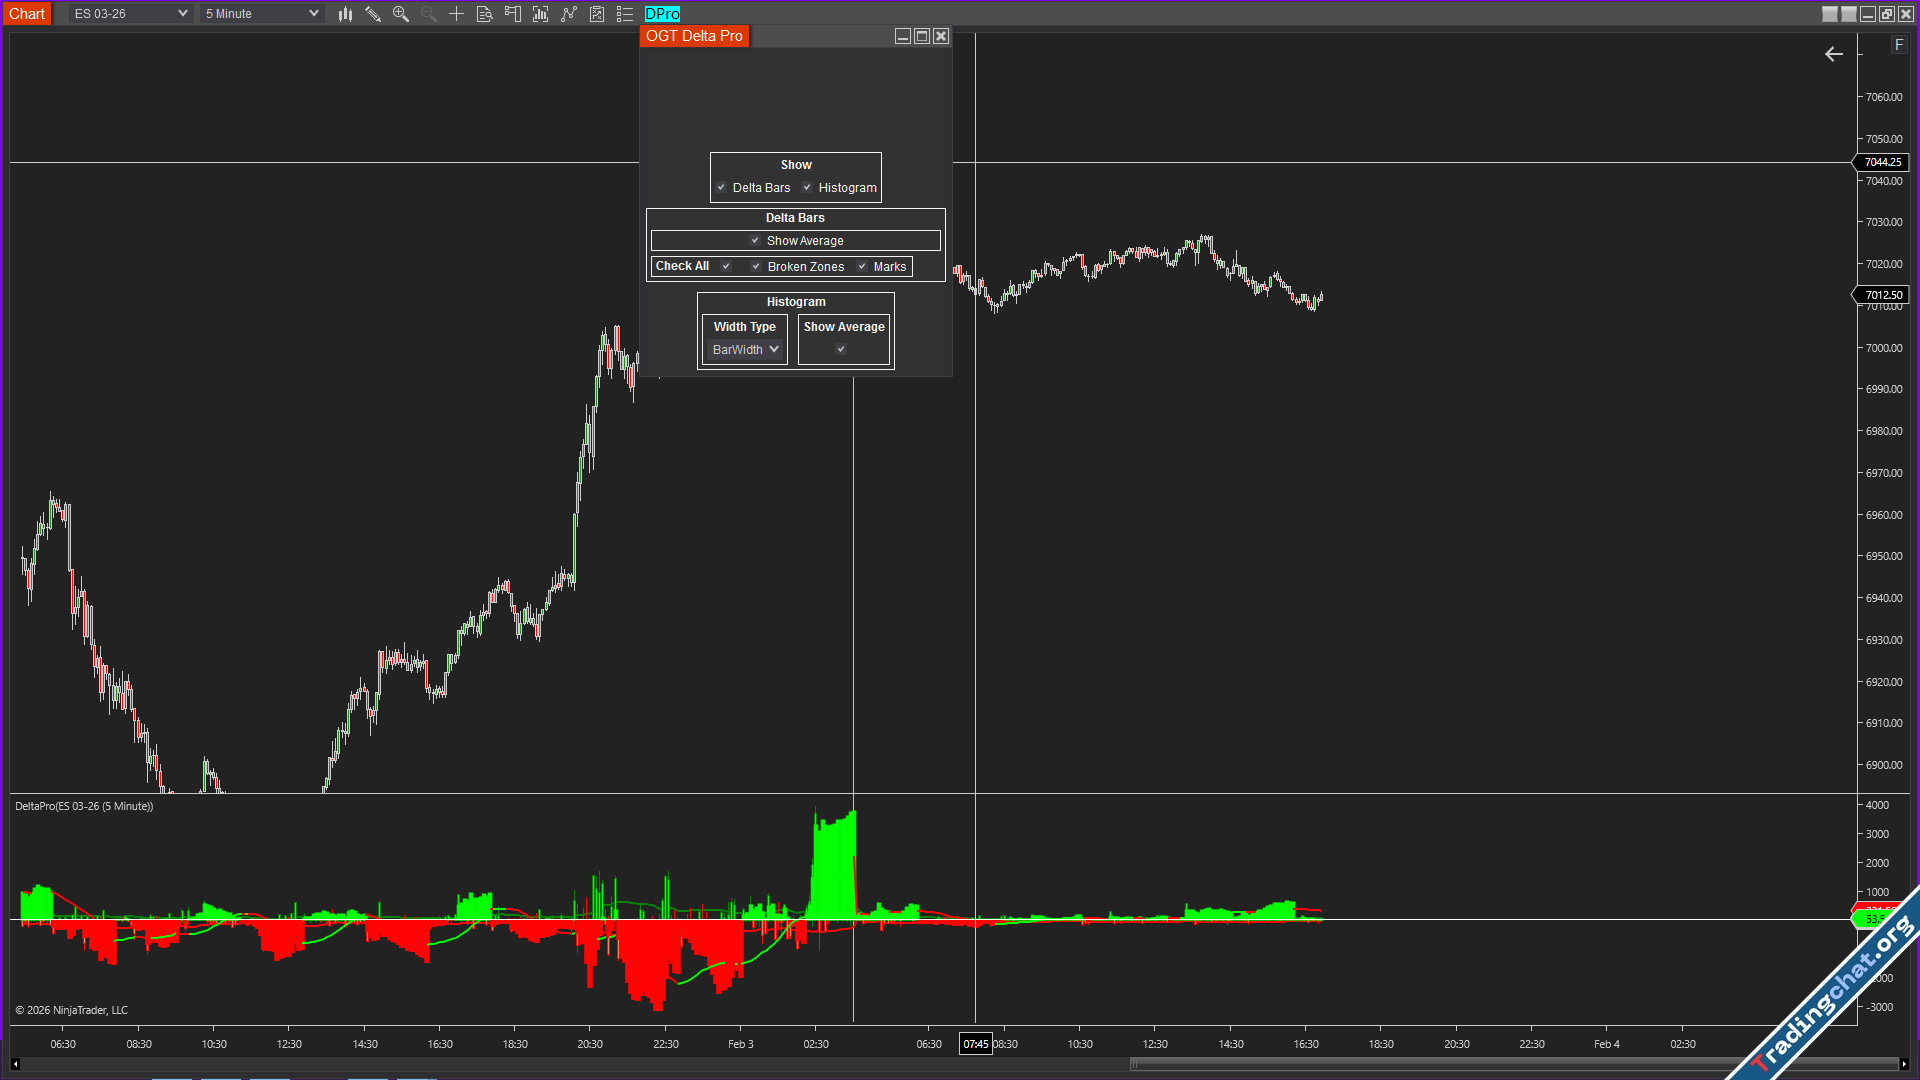Image resolution: width=1920 pixels, height=1080 pixels.
Task: Click the zoom in magnifier icon
Action: tap(401, 14)
